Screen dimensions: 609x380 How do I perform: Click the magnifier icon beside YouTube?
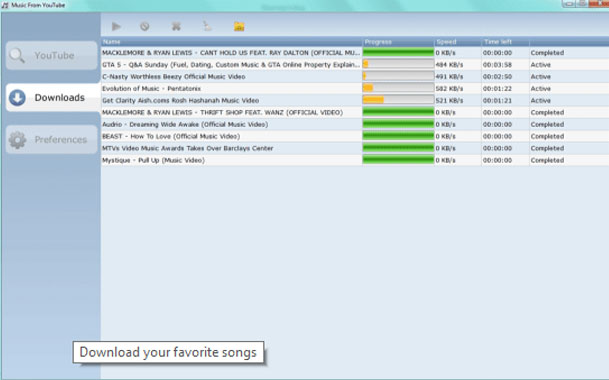(x=17, y=56)
